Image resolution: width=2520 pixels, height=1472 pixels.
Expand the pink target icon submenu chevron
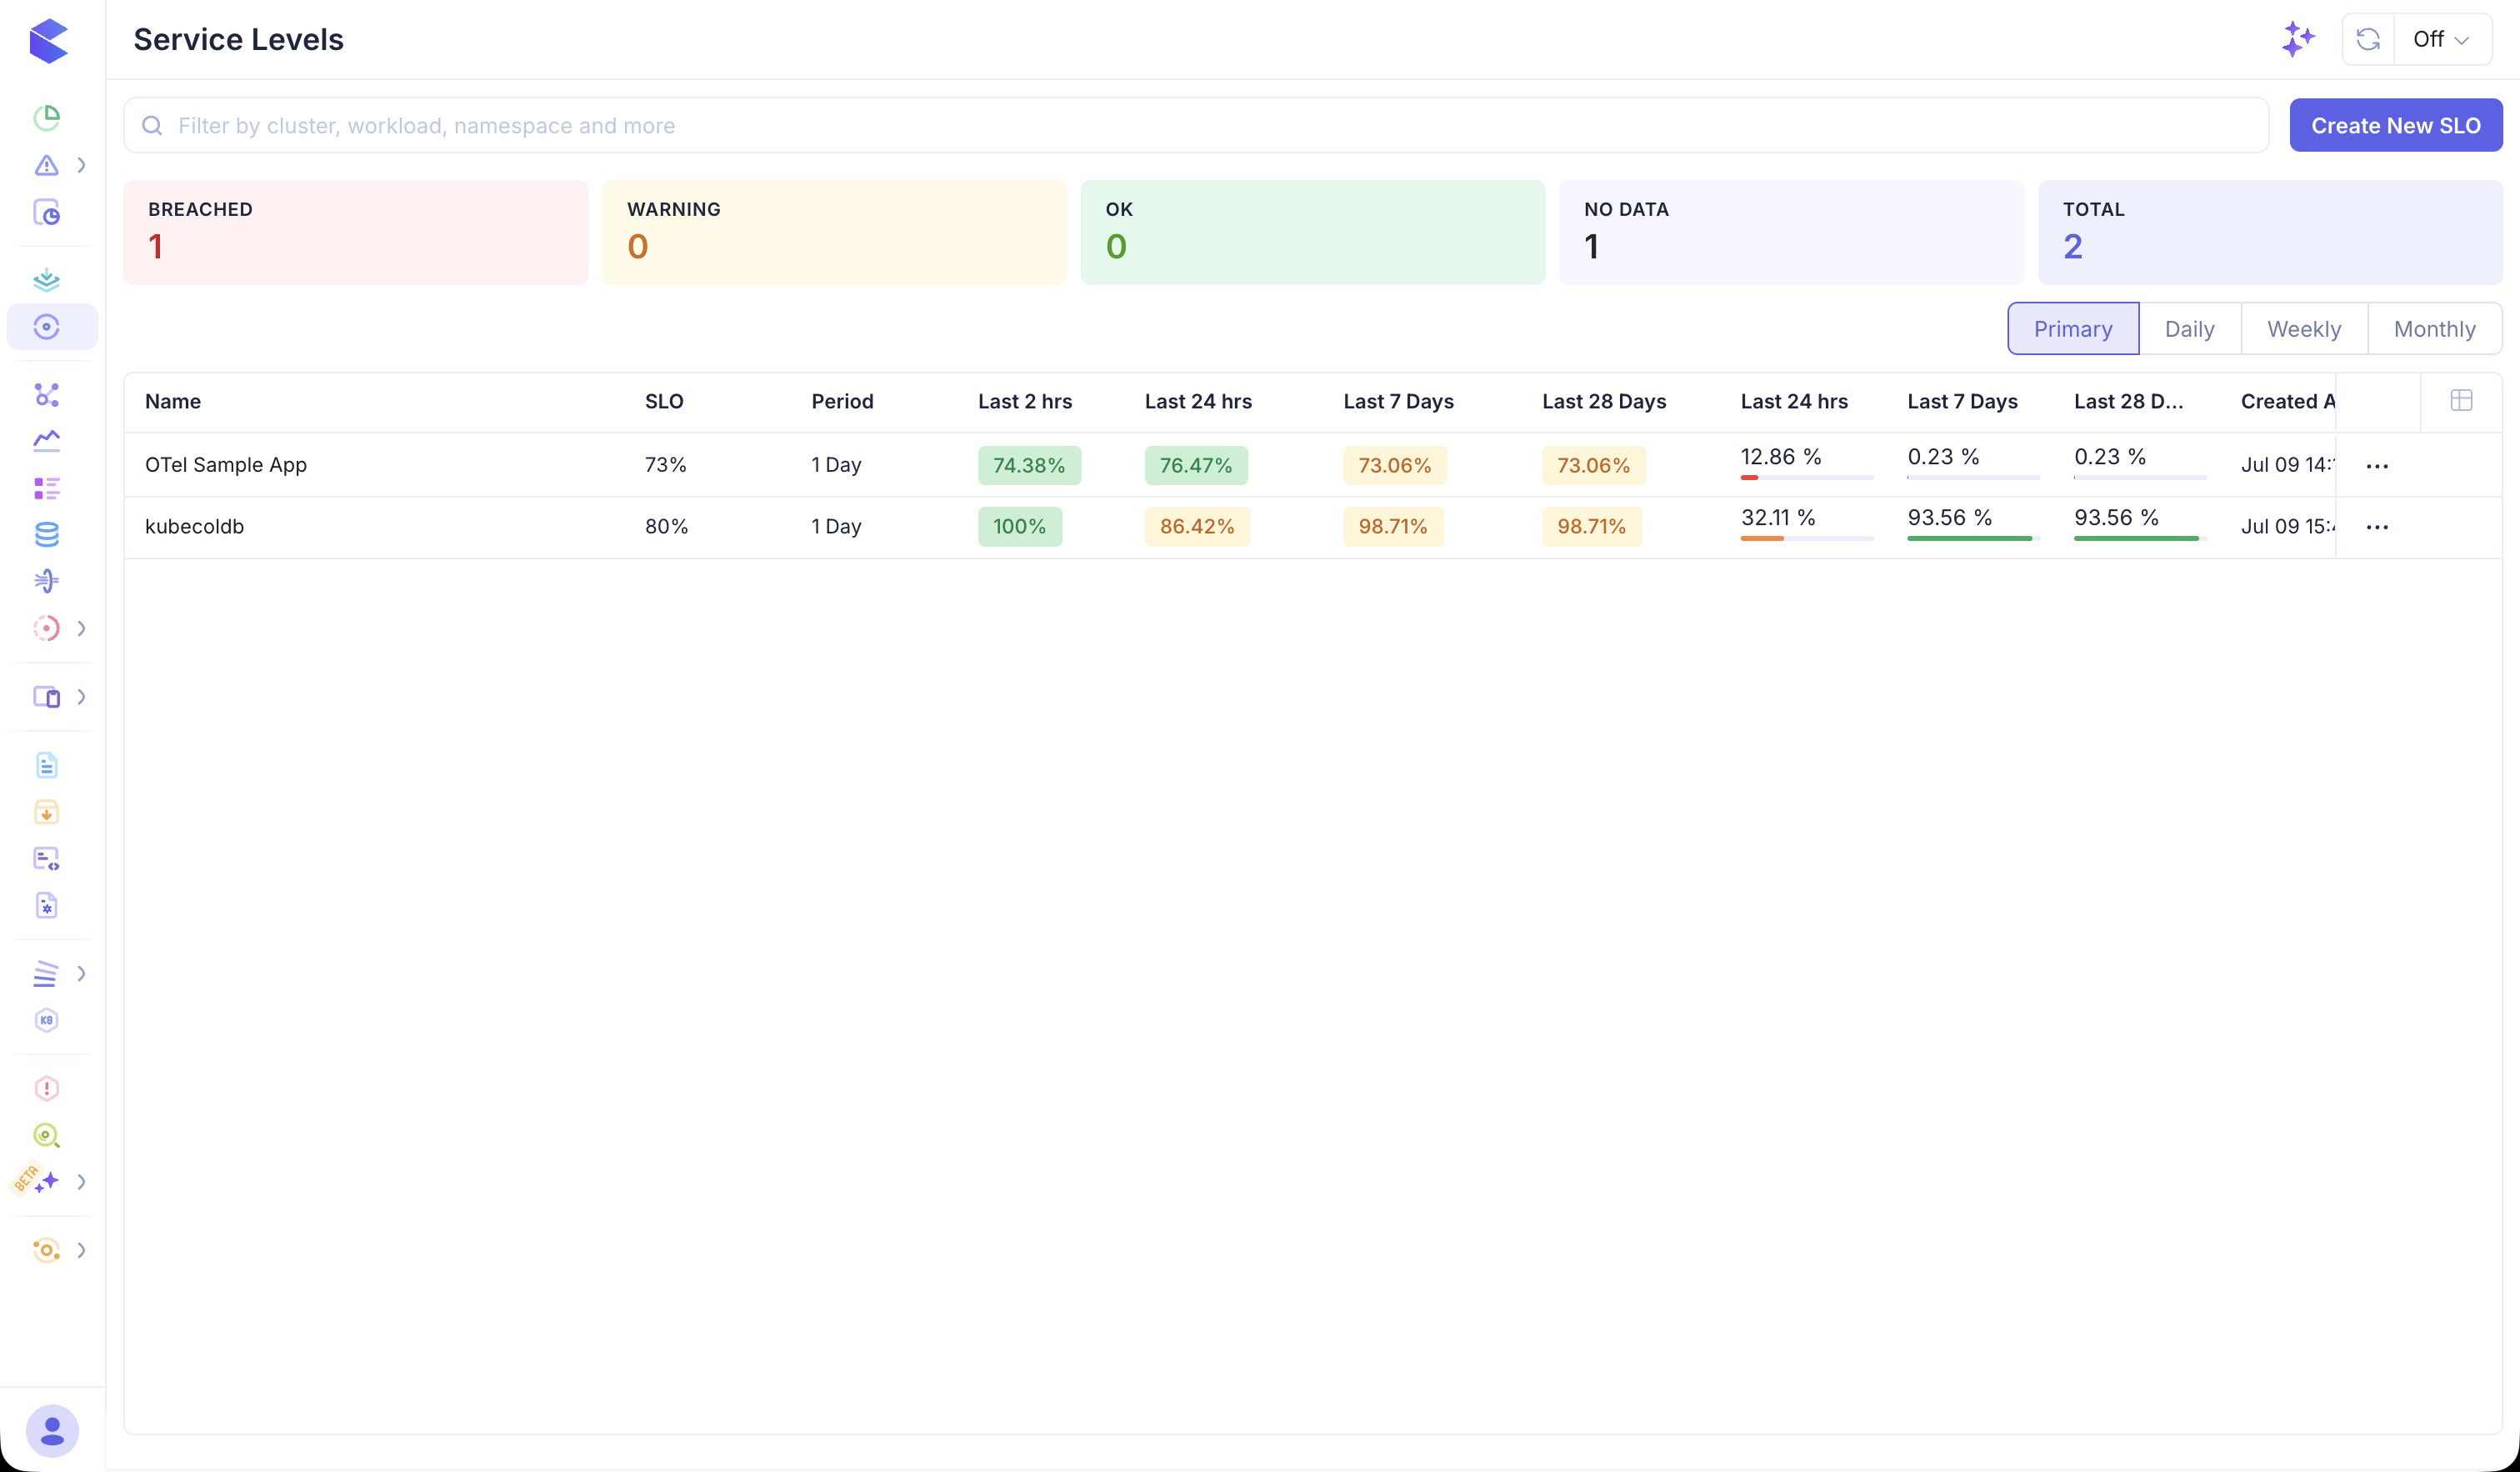(x=82, y=628)
